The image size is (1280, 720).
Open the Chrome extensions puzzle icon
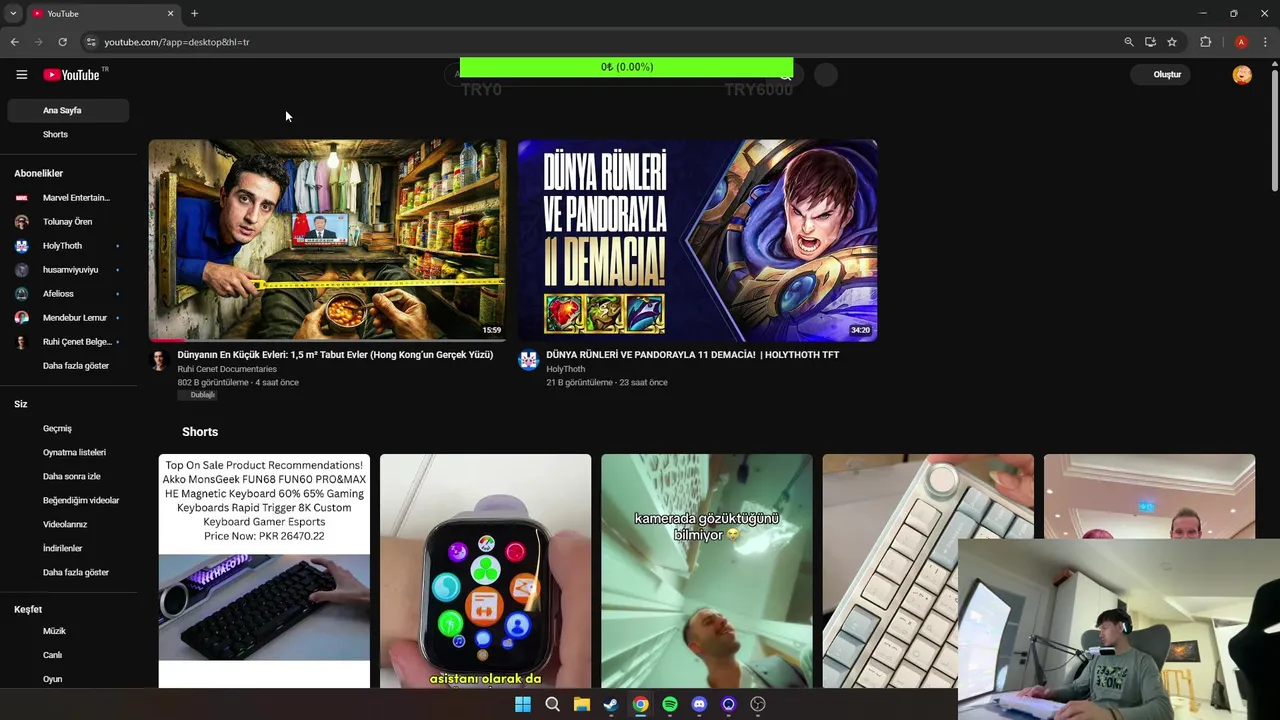point(1205,42)
